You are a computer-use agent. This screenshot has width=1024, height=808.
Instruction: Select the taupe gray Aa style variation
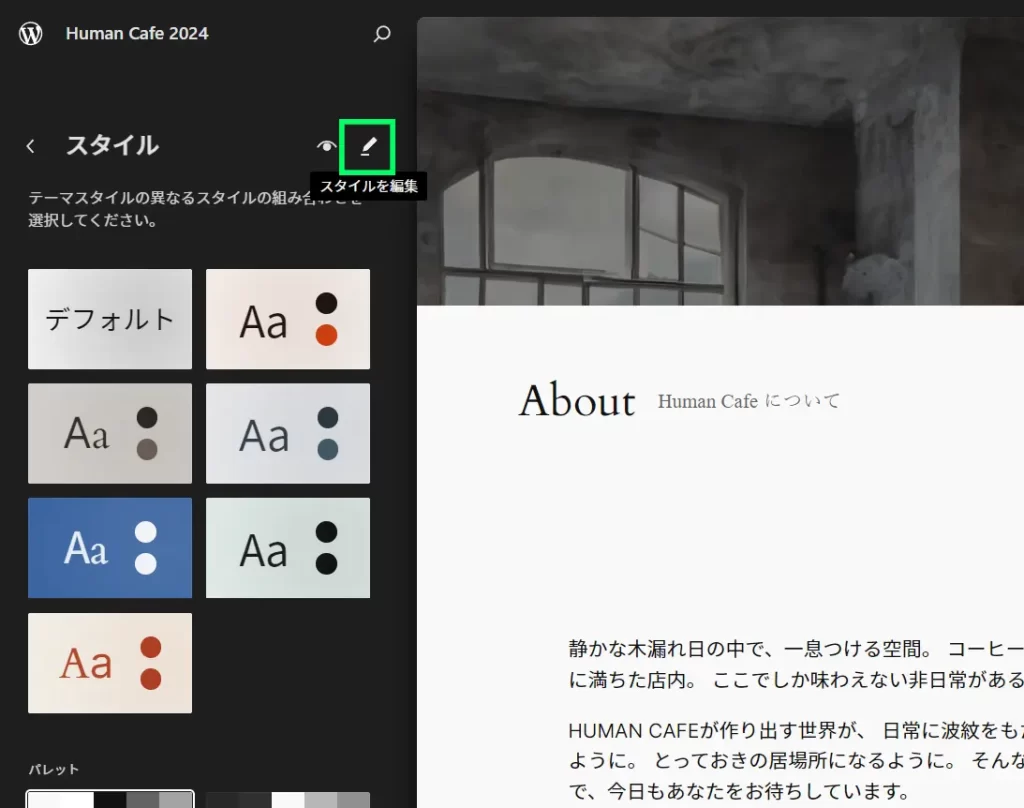(110, 433)
